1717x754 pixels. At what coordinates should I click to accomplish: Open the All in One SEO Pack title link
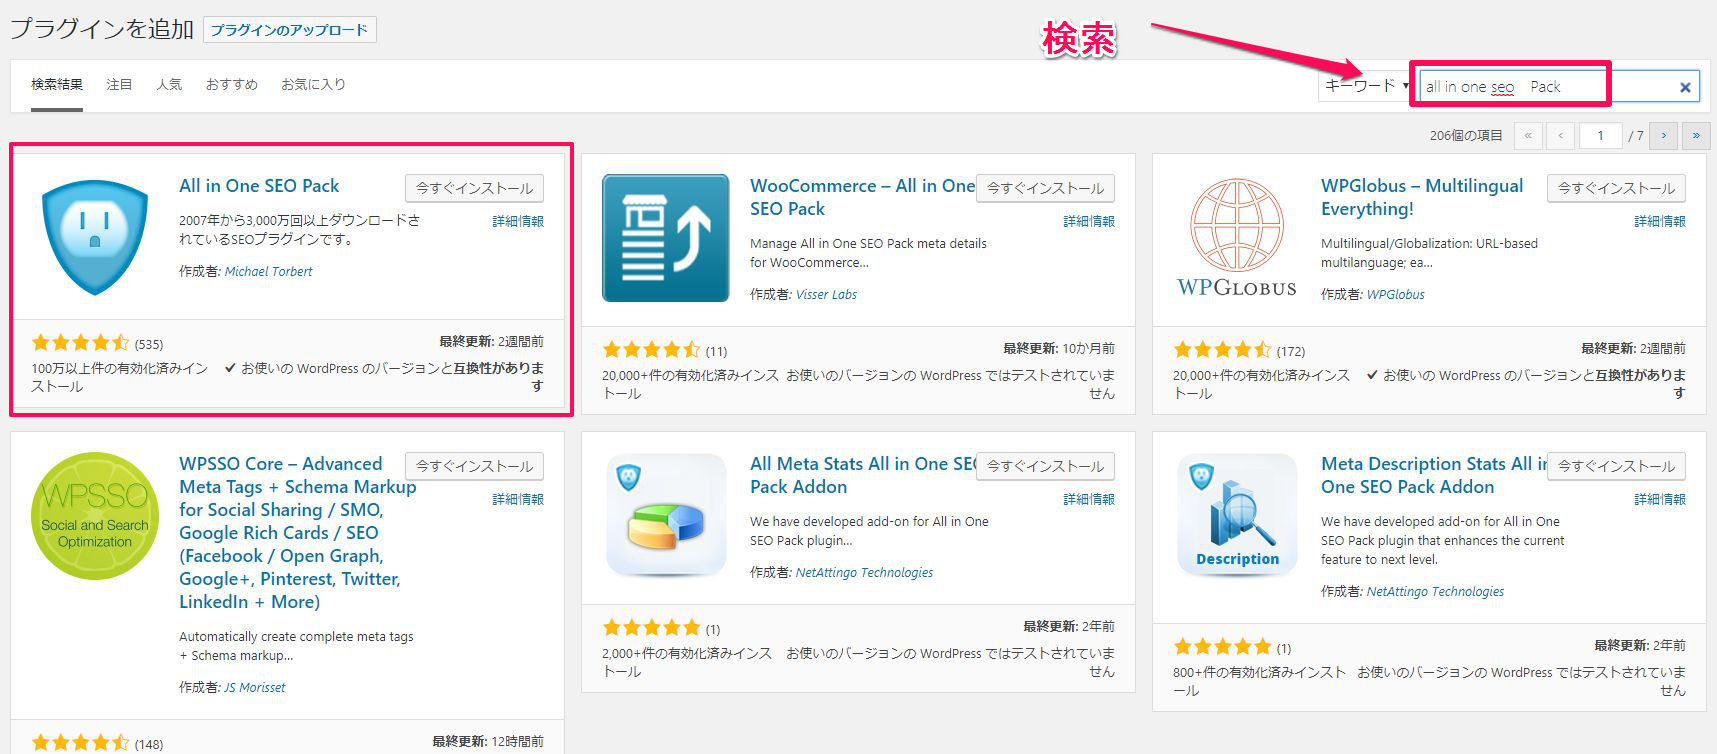point(259,186)
